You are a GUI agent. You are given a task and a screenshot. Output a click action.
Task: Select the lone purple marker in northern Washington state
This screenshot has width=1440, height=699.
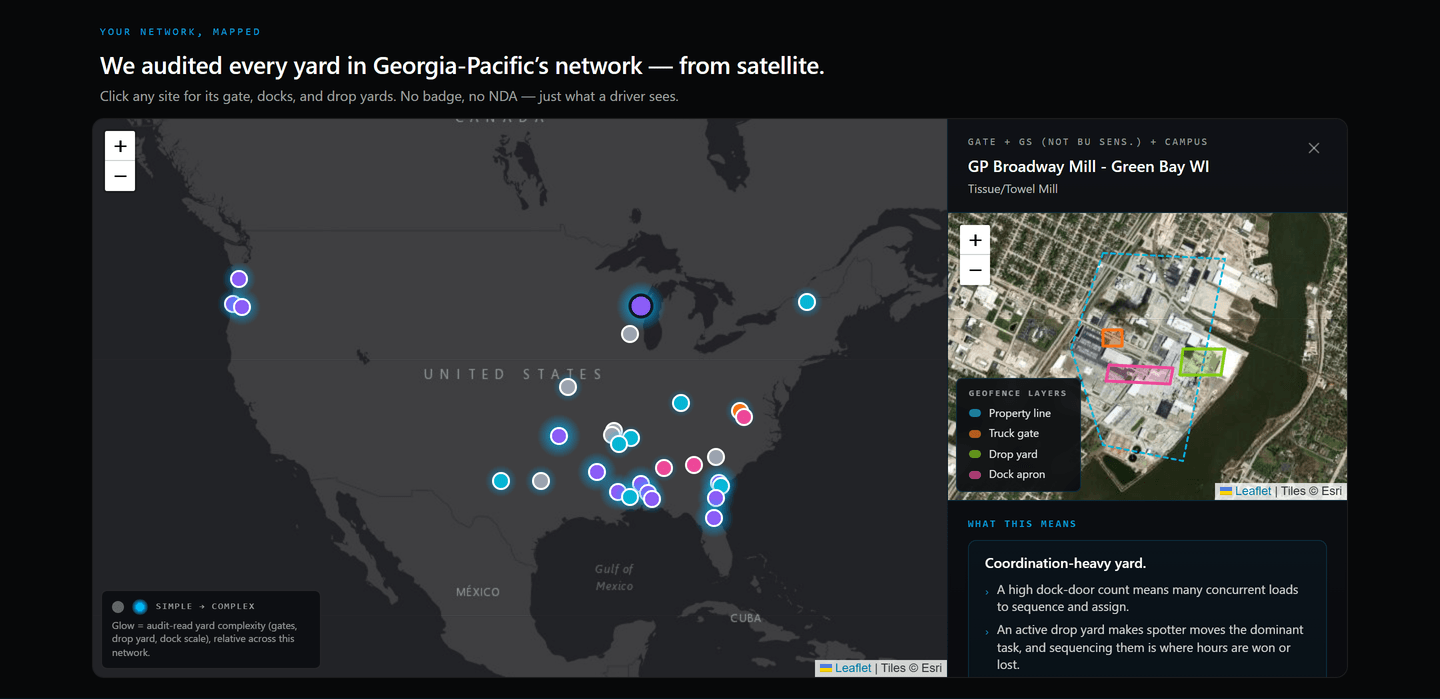[x=239, y=279]
